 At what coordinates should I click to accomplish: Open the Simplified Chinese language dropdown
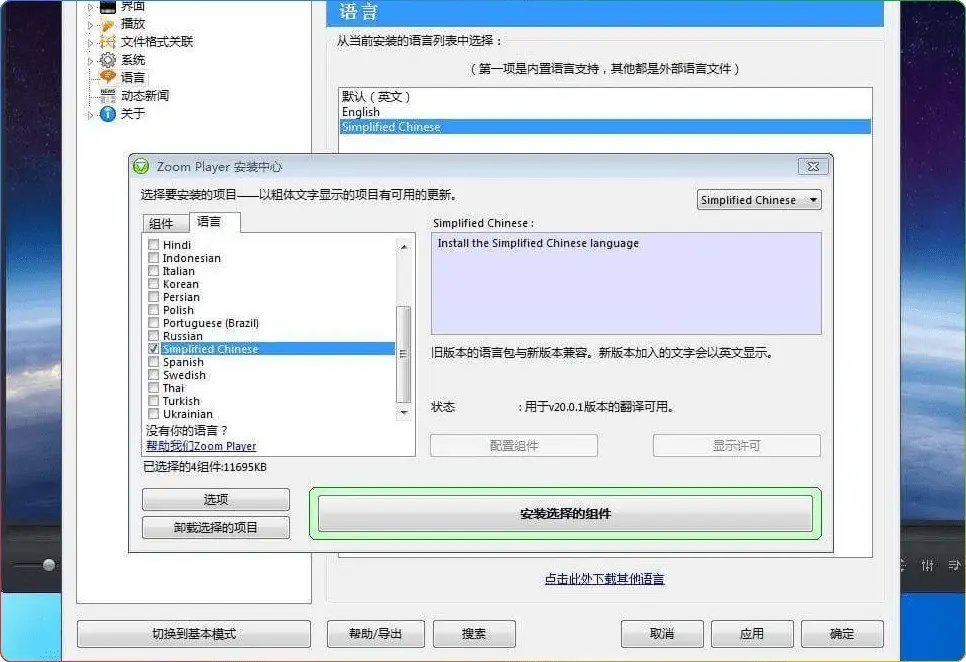759,200
